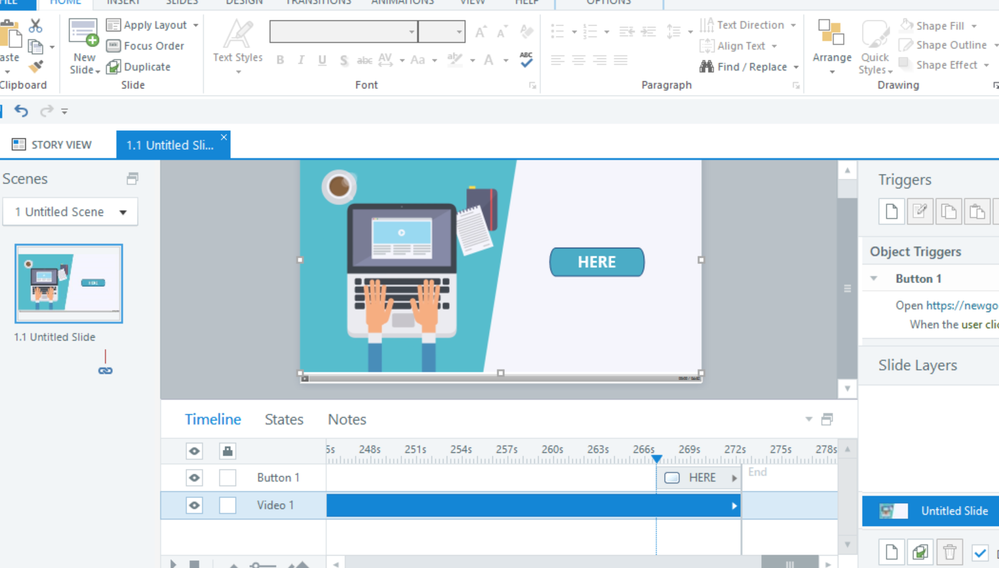Select the 1.1 Untitled Slide thumbnail
The image size is (999, 568).
pos(69,284)
